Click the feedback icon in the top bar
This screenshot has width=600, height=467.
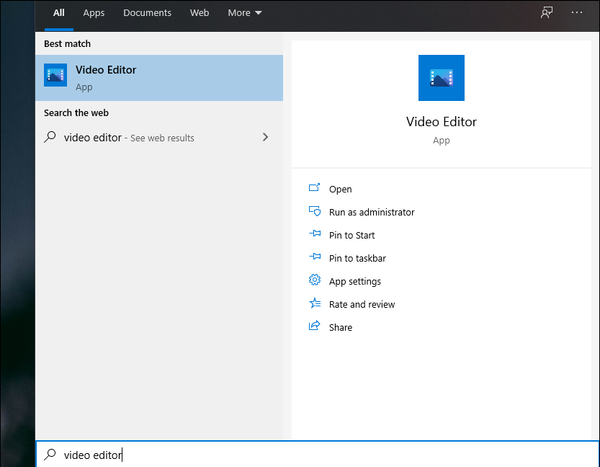pos(546,13)
